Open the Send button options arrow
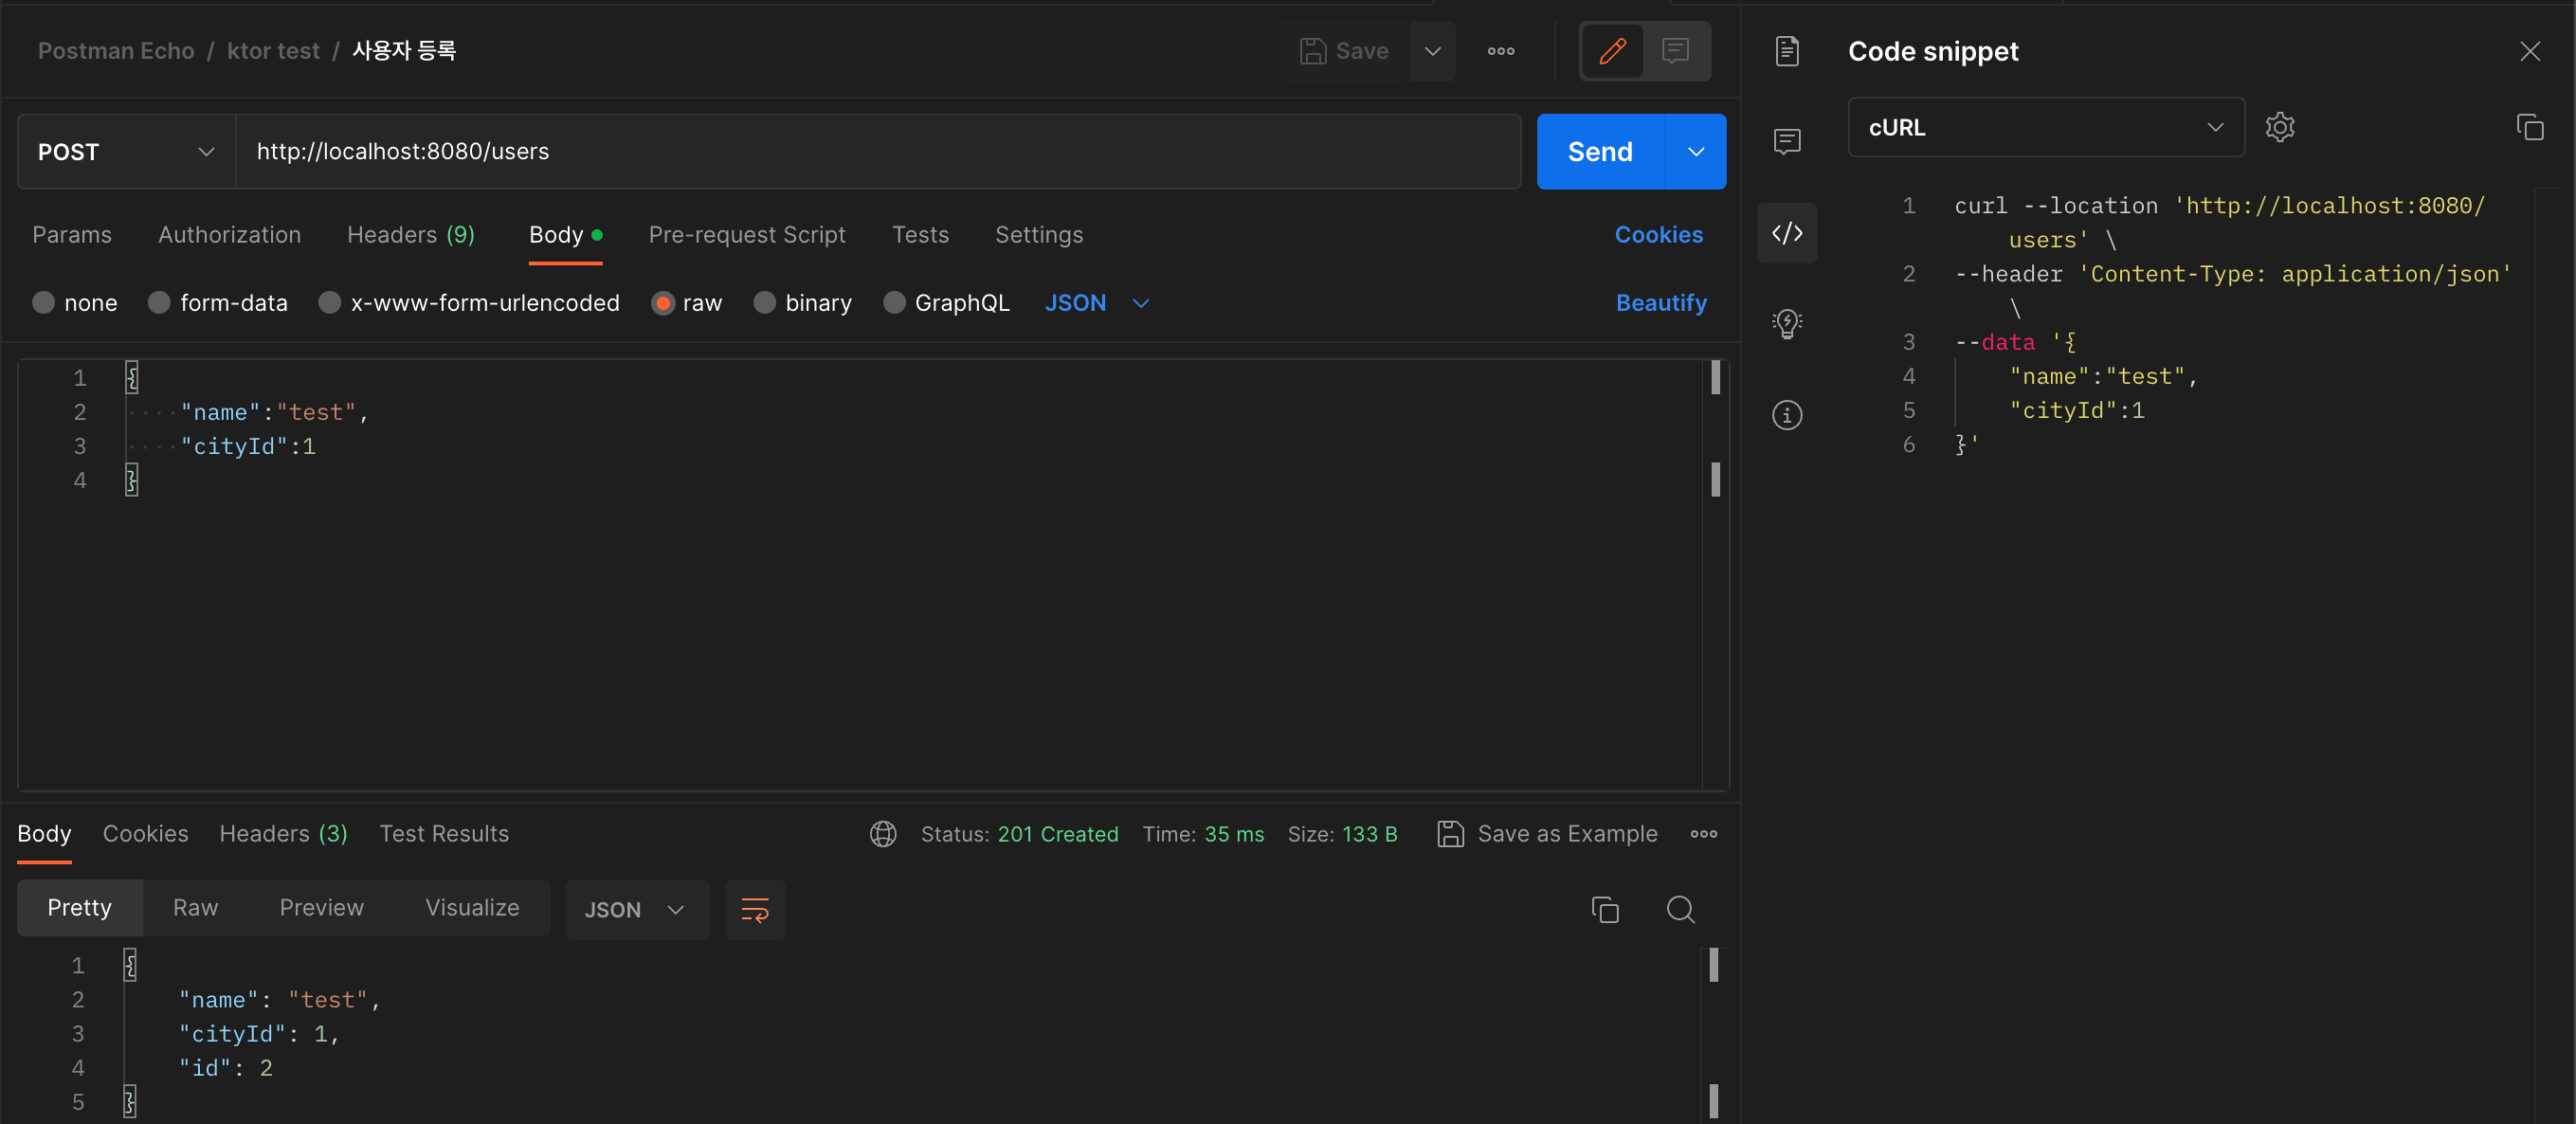Screen dimensions: 2576x1124 coord(1695,152)
